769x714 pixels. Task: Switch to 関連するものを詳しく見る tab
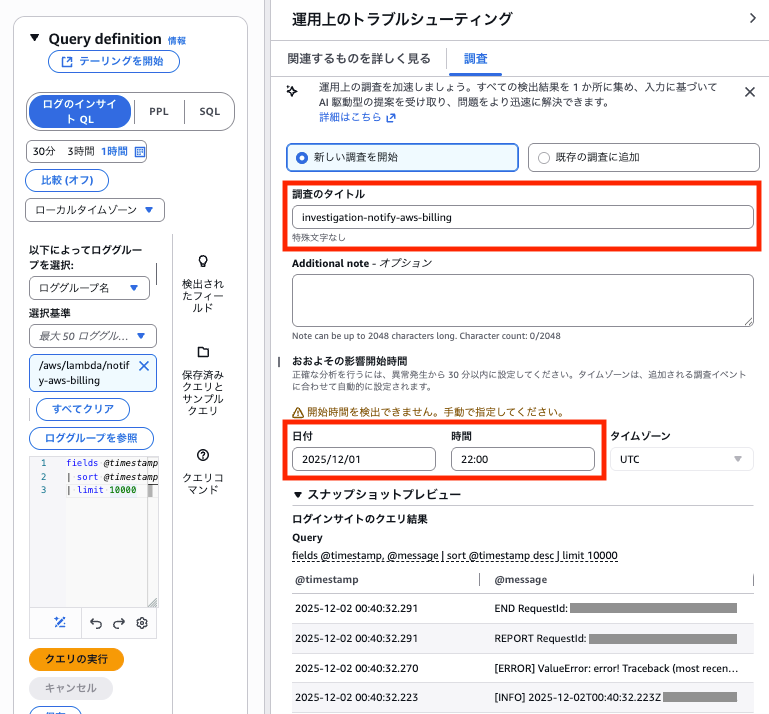pyautogui.click(x=359, y=58)
